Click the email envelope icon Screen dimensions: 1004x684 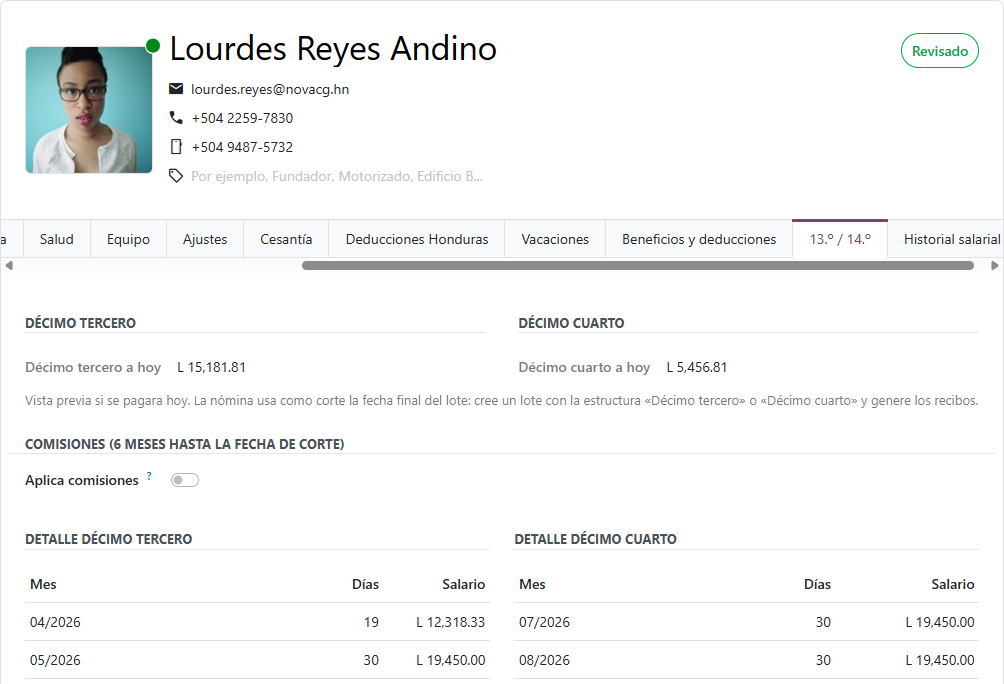click(176, 88)
